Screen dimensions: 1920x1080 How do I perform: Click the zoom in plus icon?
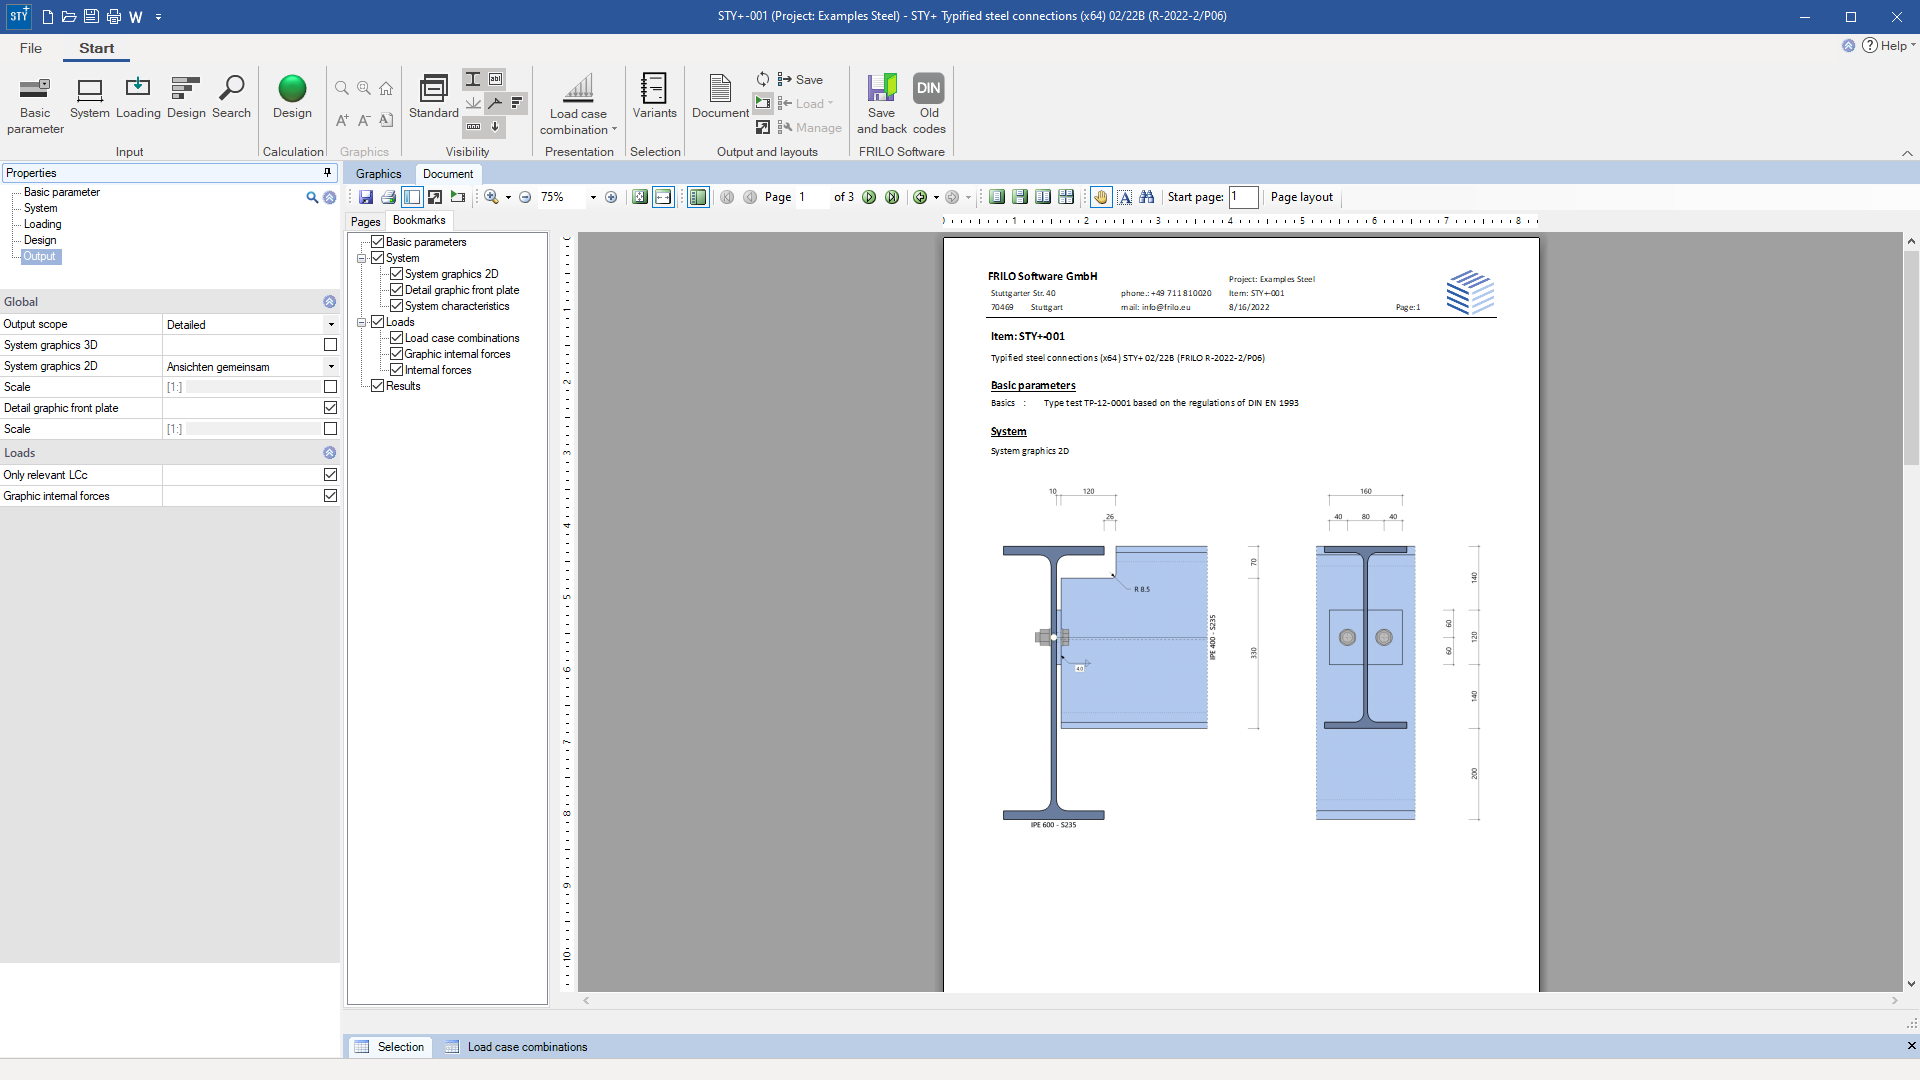coord(611,197)
